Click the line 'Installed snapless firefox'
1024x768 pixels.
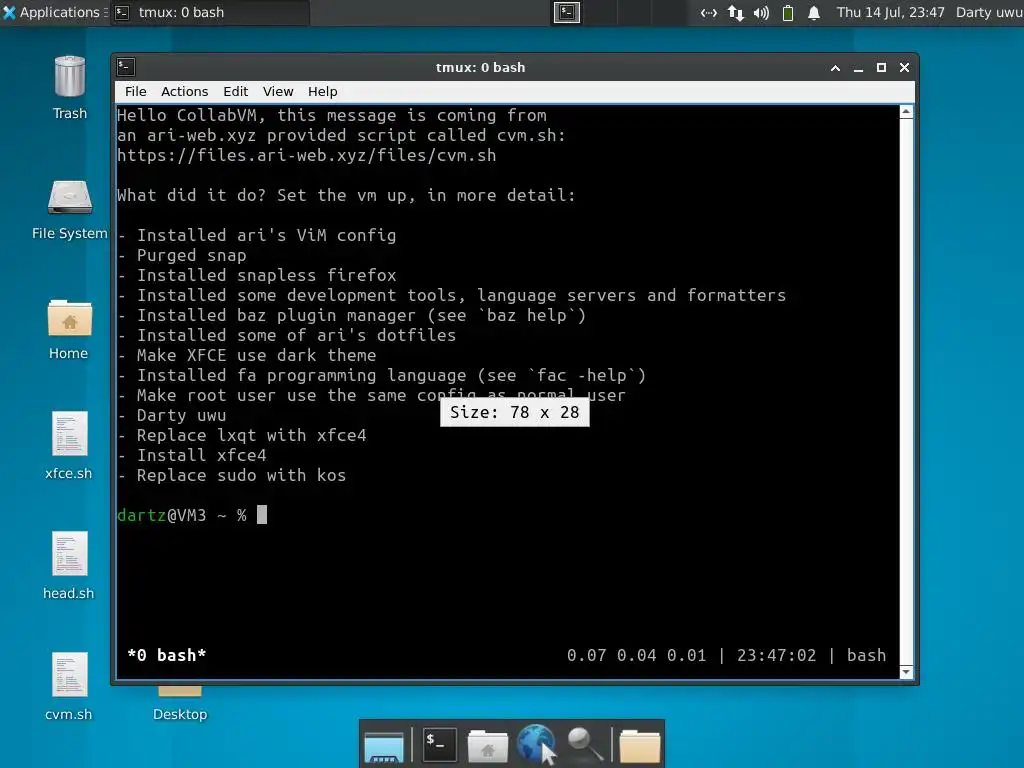(257, 276)
